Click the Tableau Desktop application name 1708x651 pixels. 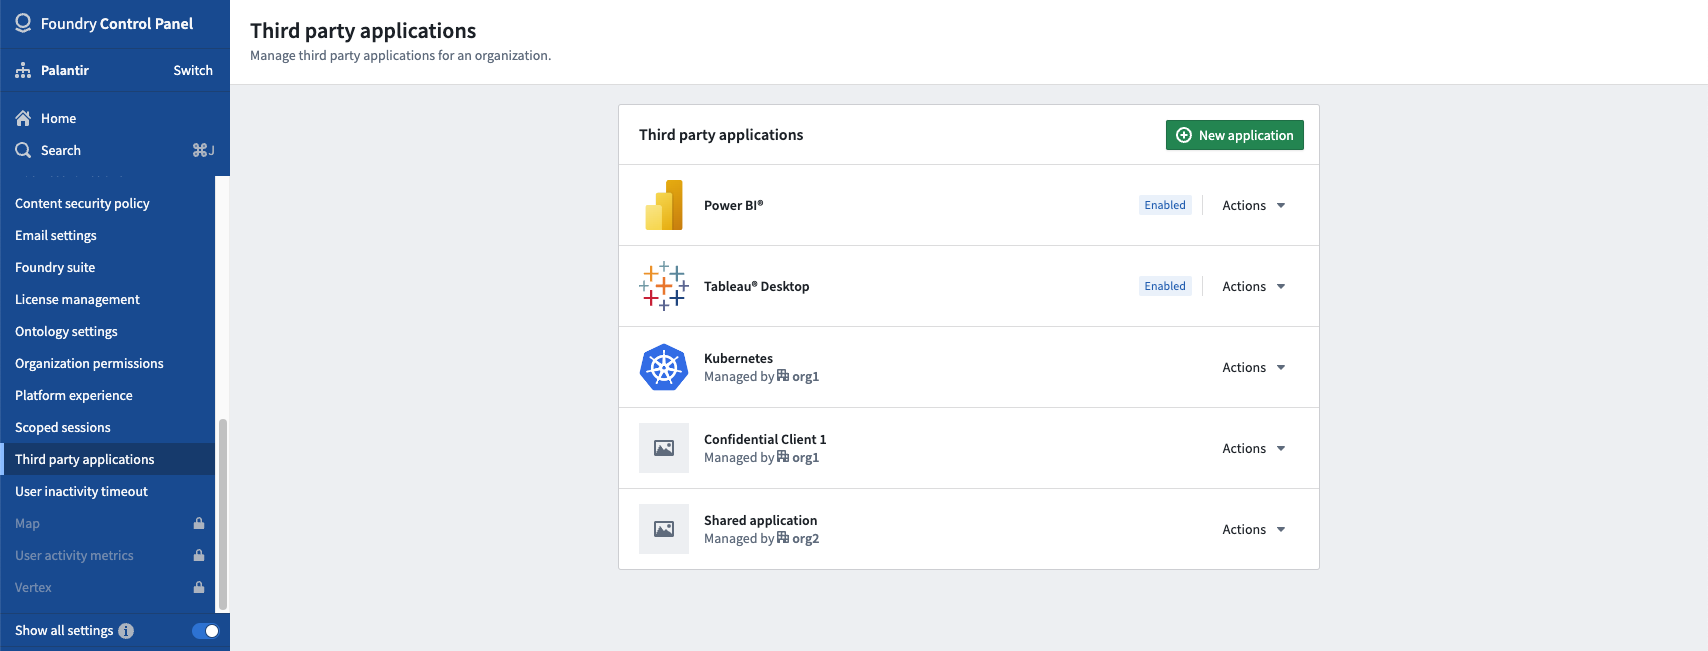(756, 286)
